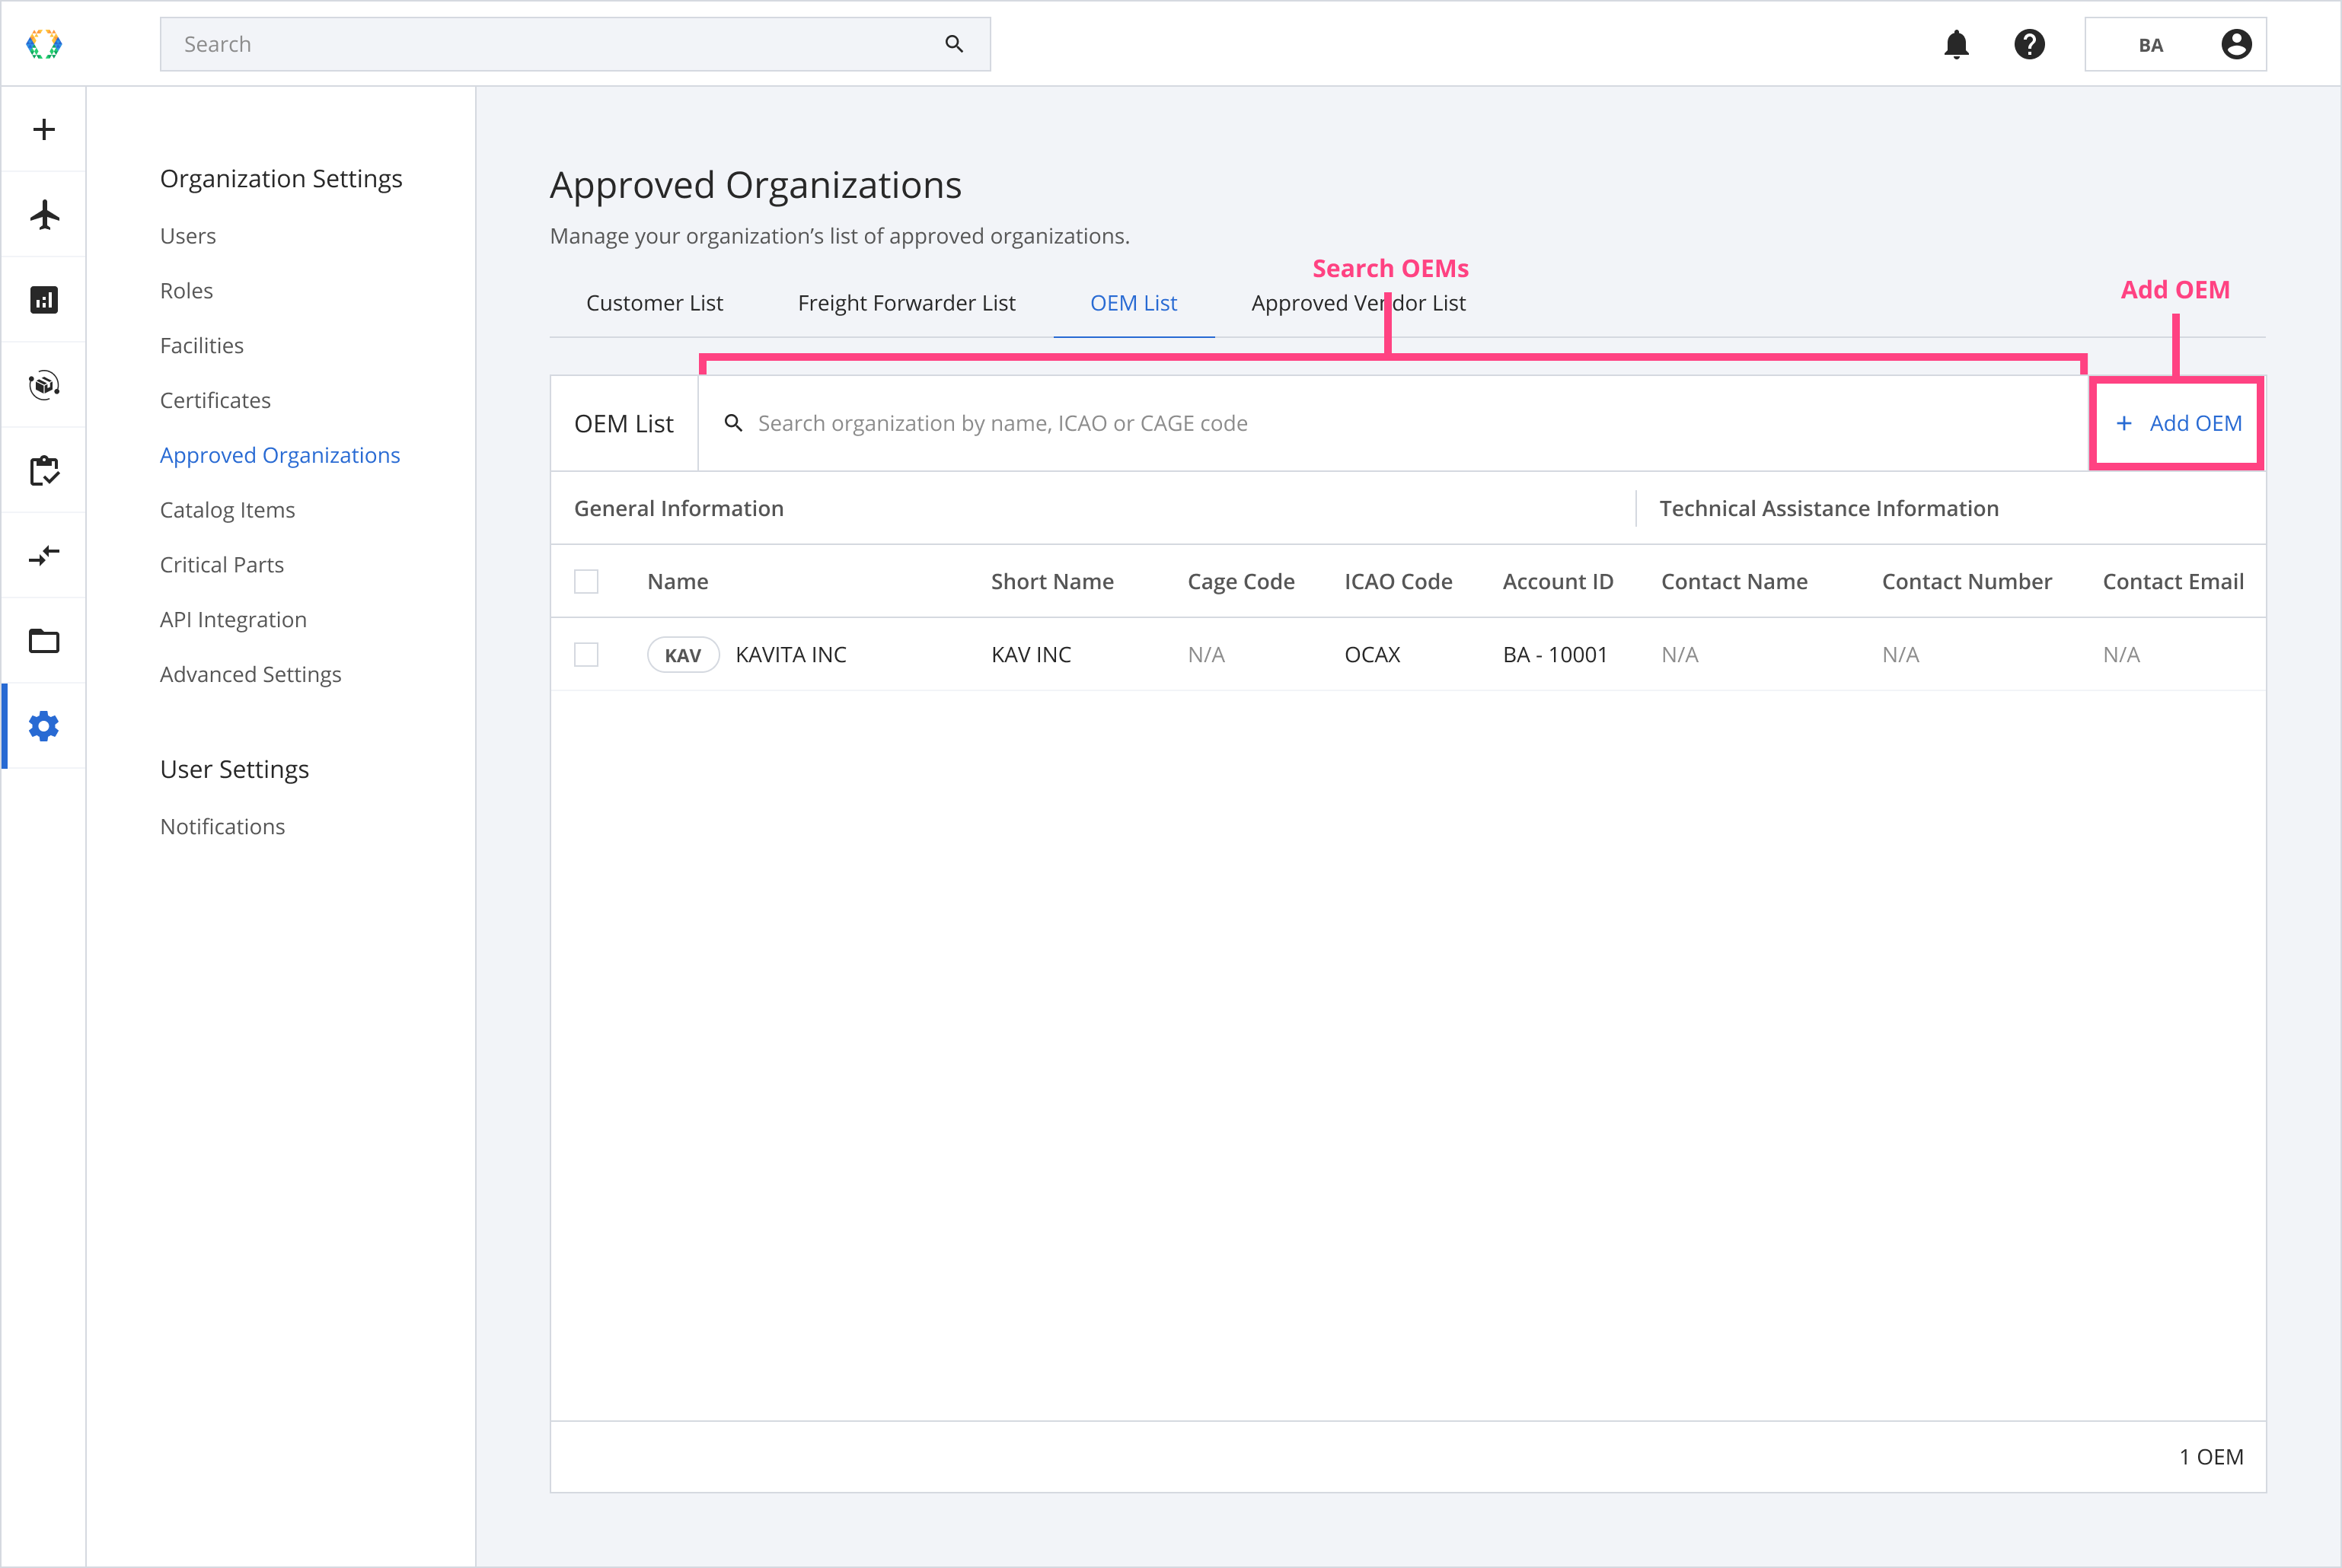Viewport: 2342px width, 1568px height.
Task: Open the folder icon in left rail
Action: coord(44,641)
